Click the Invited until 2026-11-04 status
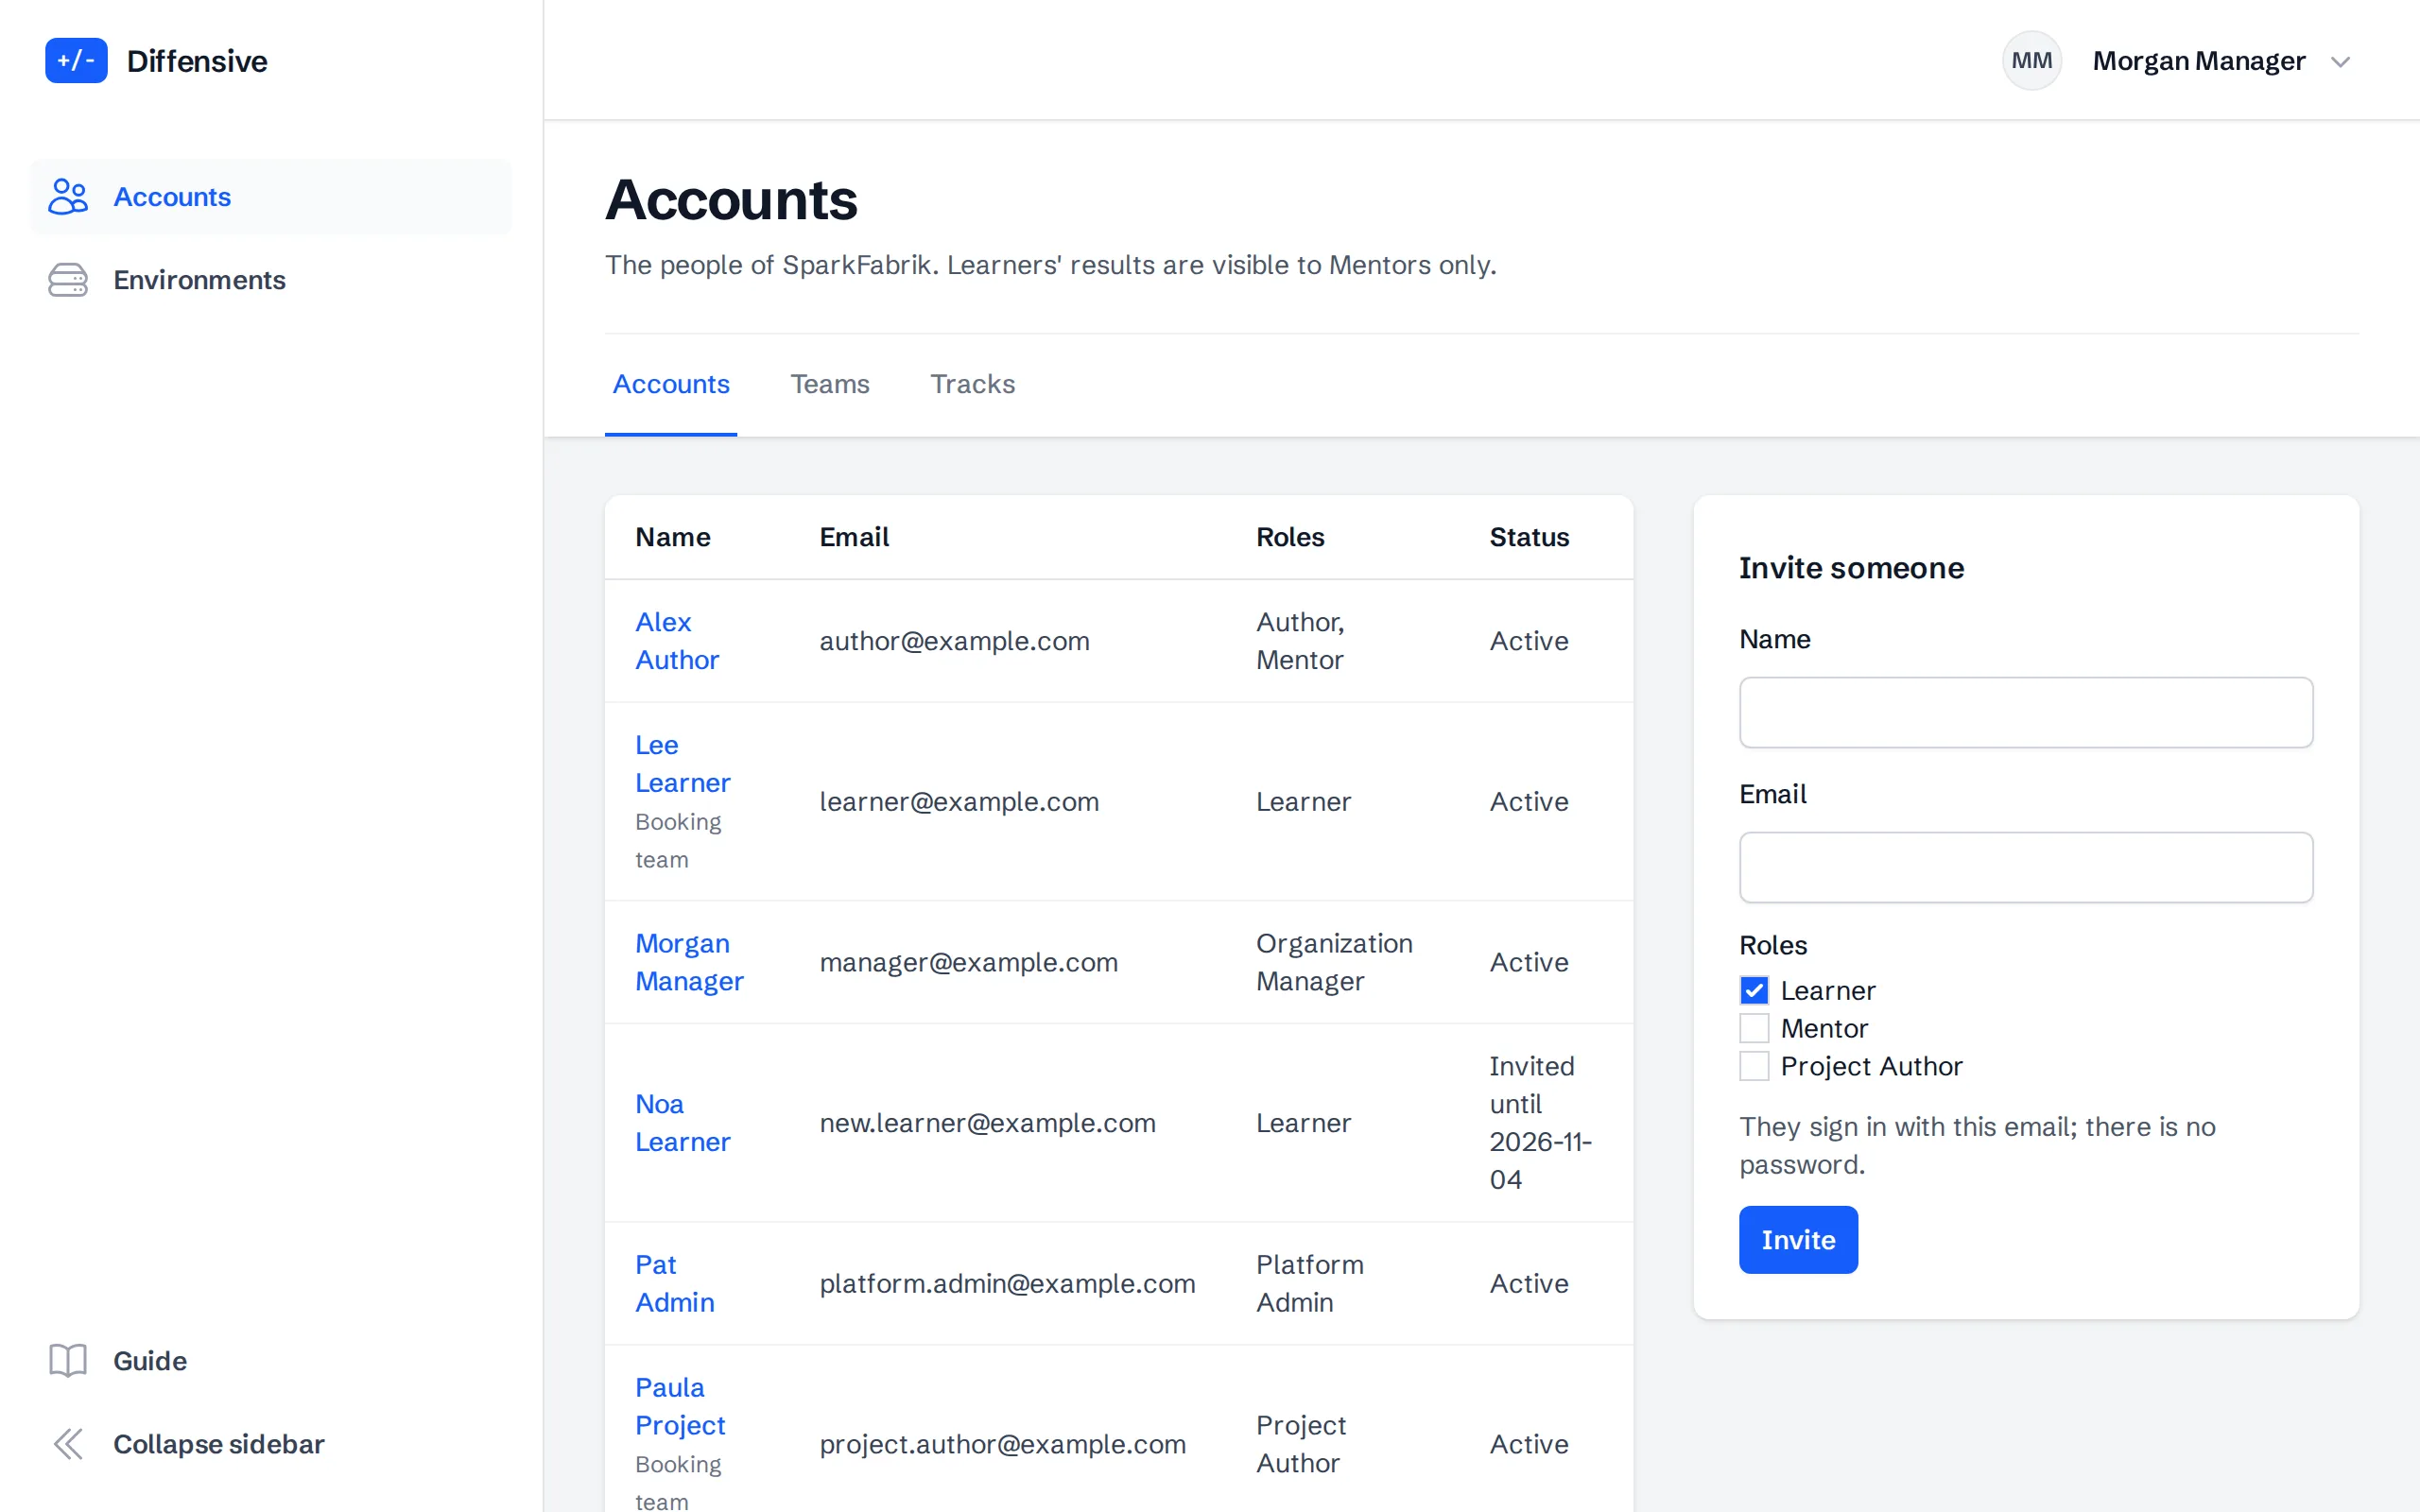 click(1540, 1123)
